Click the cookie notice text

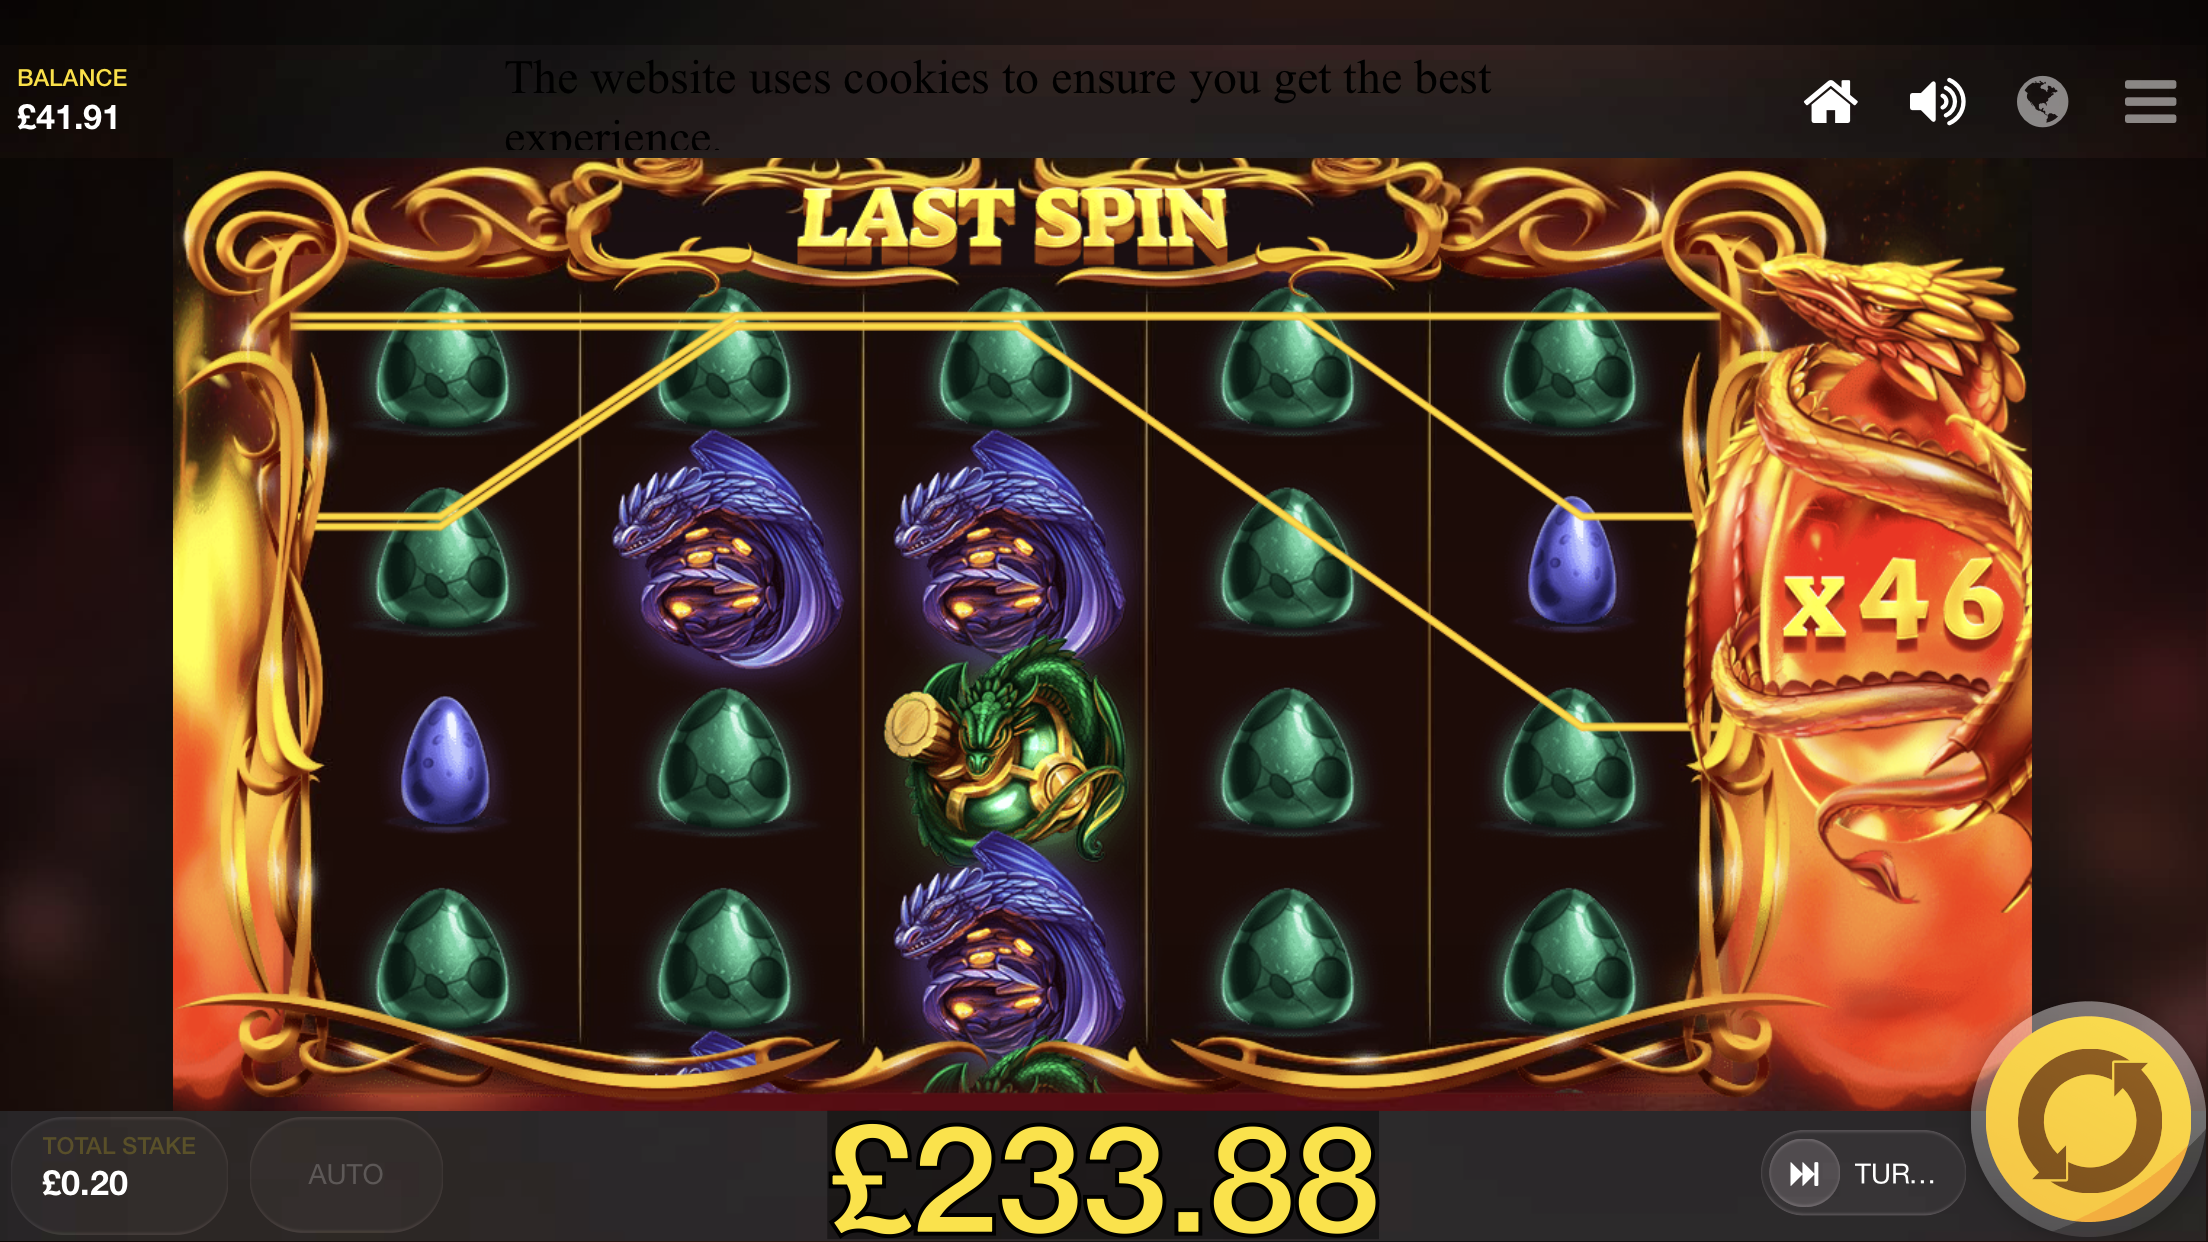pyautogui.click(x=997, y=105)
